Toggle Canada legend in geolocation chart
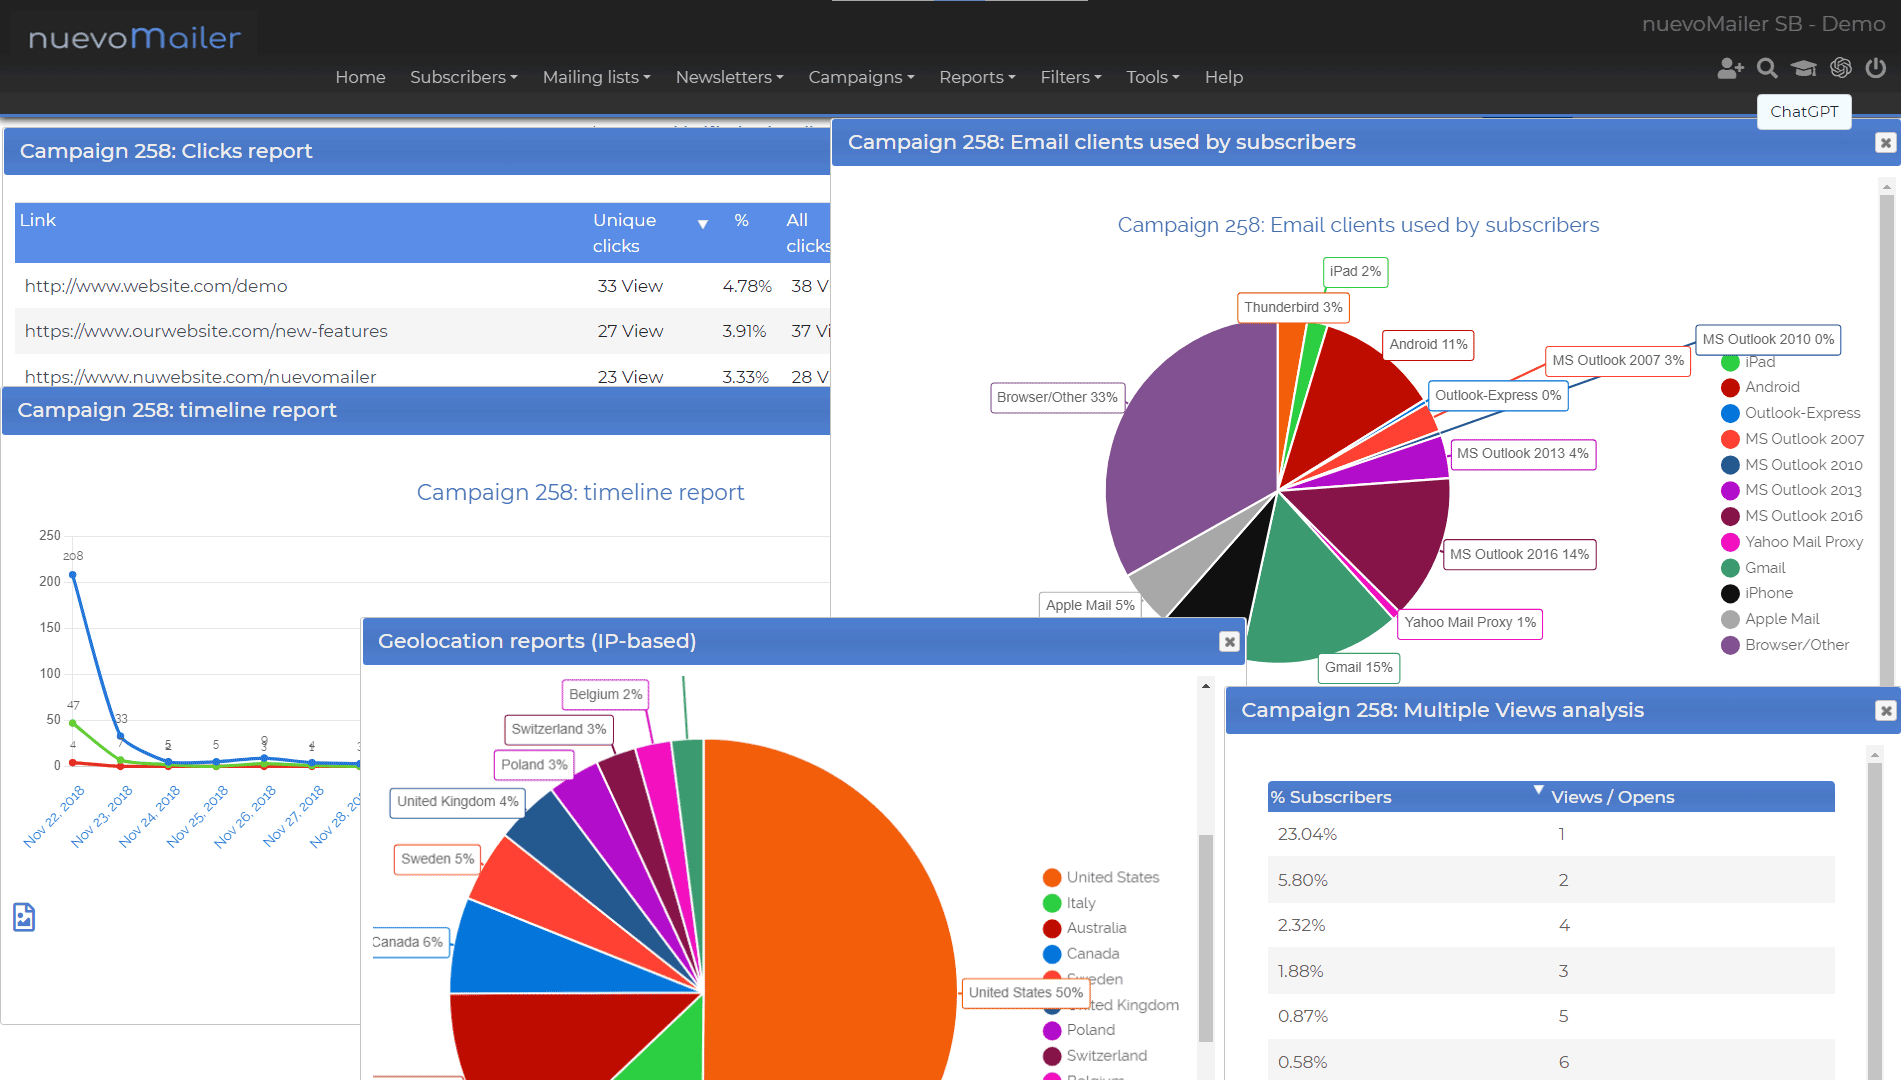This screenshot has height=1080, width=1901. [x=1081, y=954]
